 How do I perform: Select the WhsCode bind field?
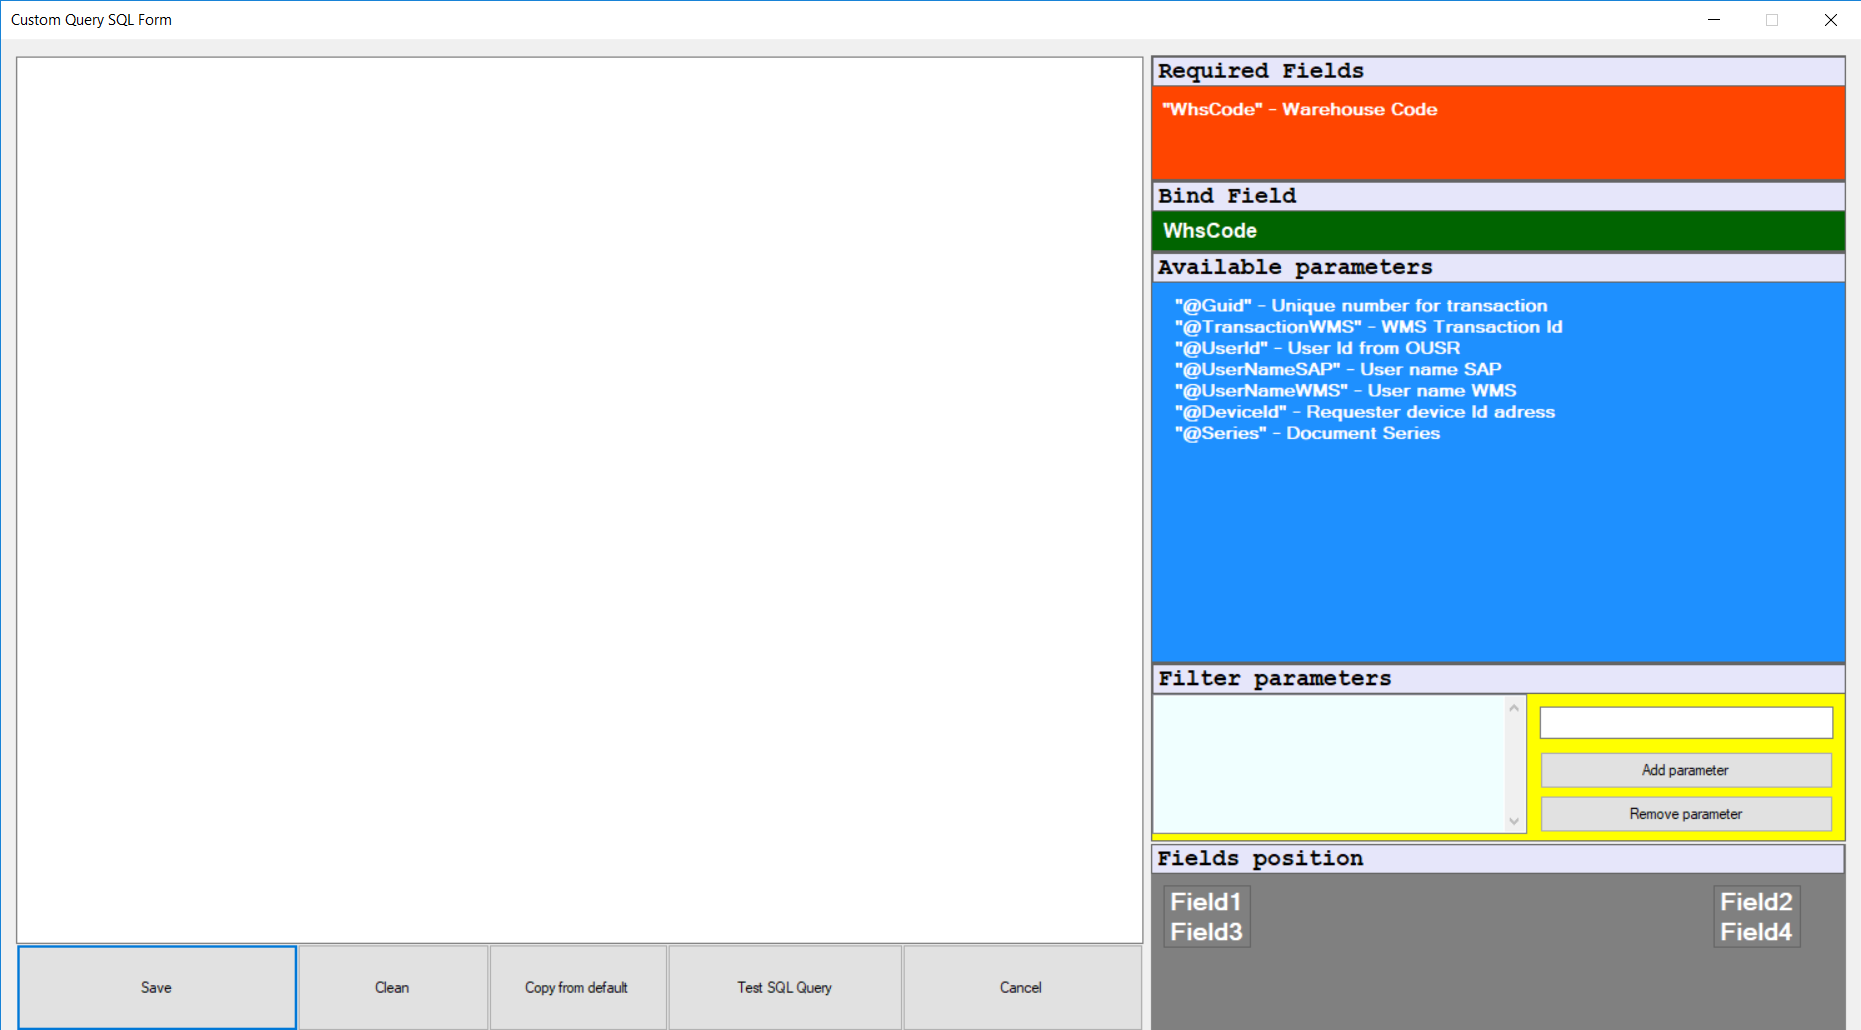(1210, 231)
